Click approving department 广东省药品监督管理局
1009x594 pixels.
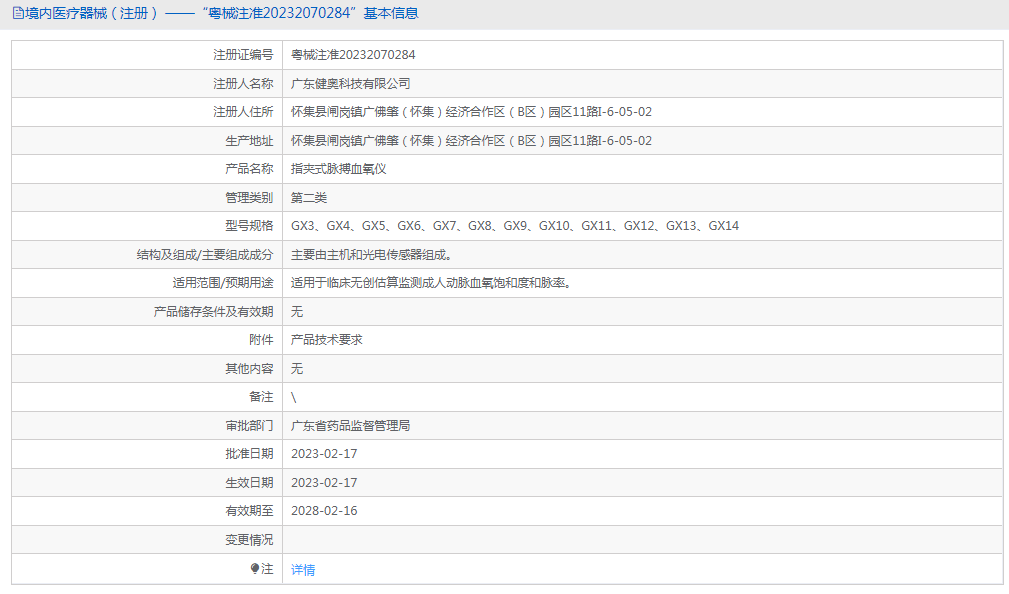click(x=350, y=426)
